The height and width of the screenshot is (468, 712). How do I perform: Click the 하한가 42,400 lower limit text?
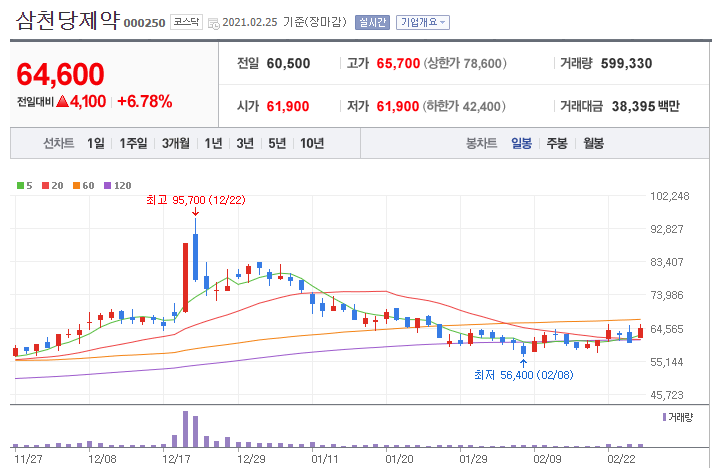tap(464, 106)
